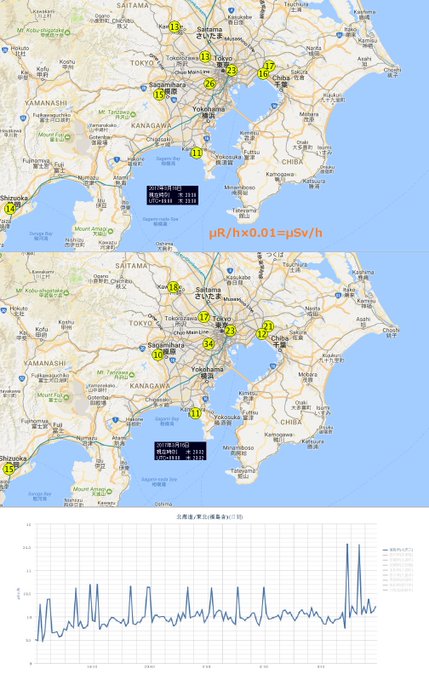This screenshot has height=680, width=429.
Task: Select marker 11 near Yokosuka on top map
Action: (196, 153)
